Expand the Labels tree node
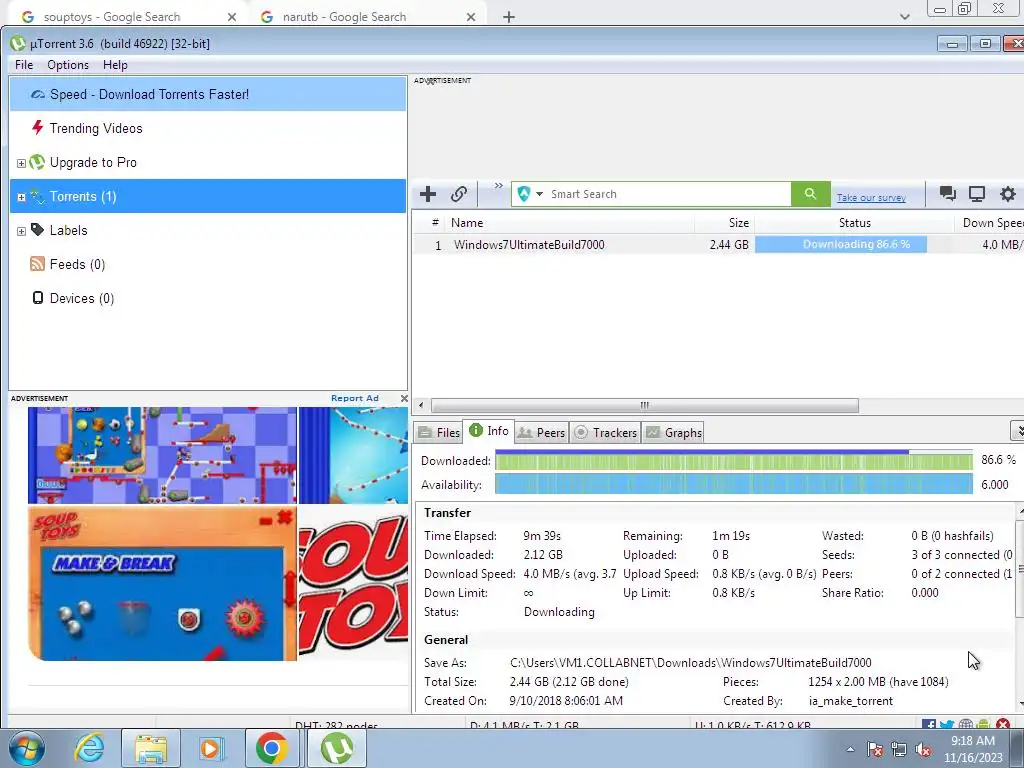The height and width of the screenshot is (768, 1024). [21, 231]
